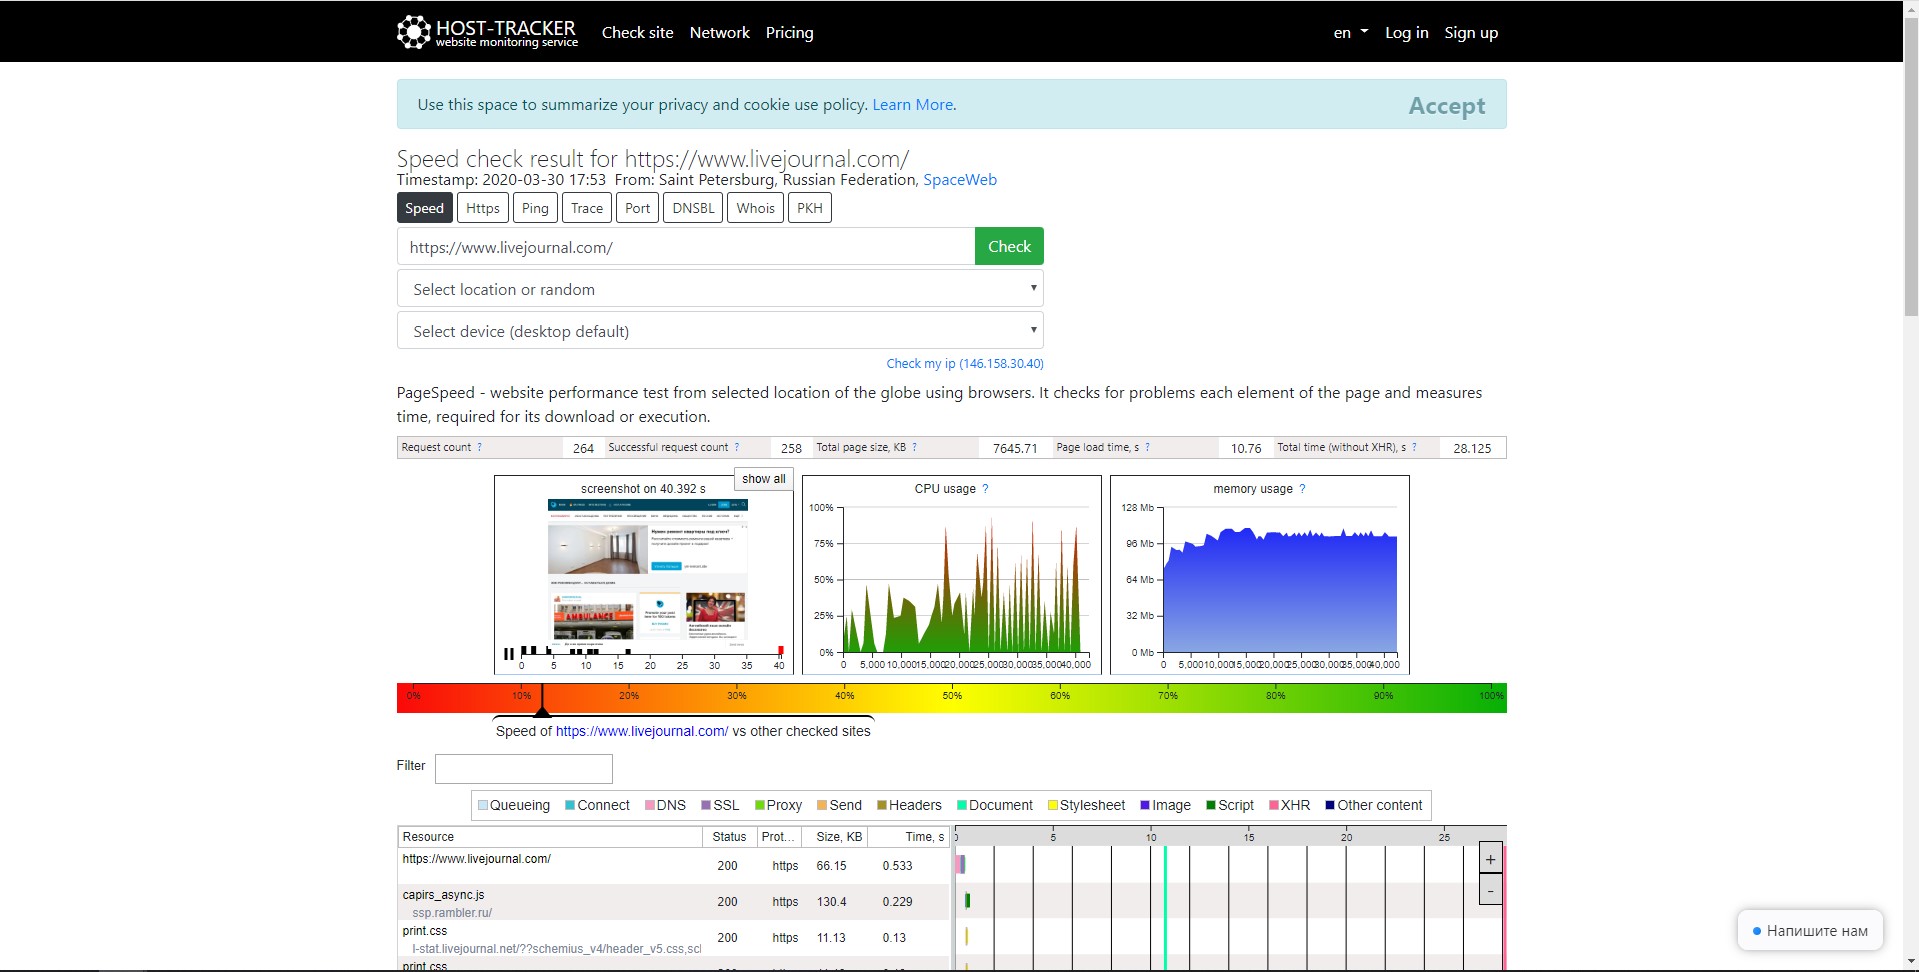Viewport: 1919px width, 972px height.
Task: Click the Successful request count help icon
Action: click(x=737, y=447)
